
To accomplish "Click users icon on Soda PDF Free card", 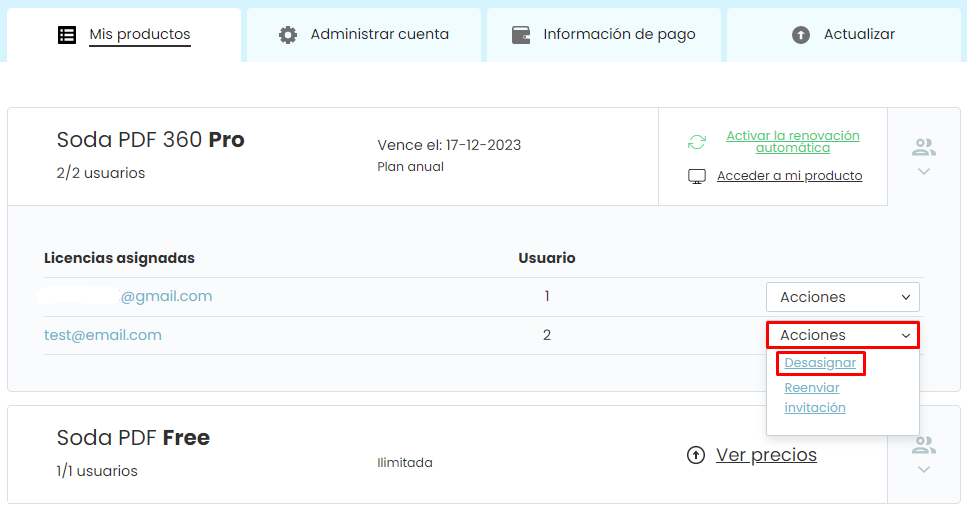I will (924, 445).
